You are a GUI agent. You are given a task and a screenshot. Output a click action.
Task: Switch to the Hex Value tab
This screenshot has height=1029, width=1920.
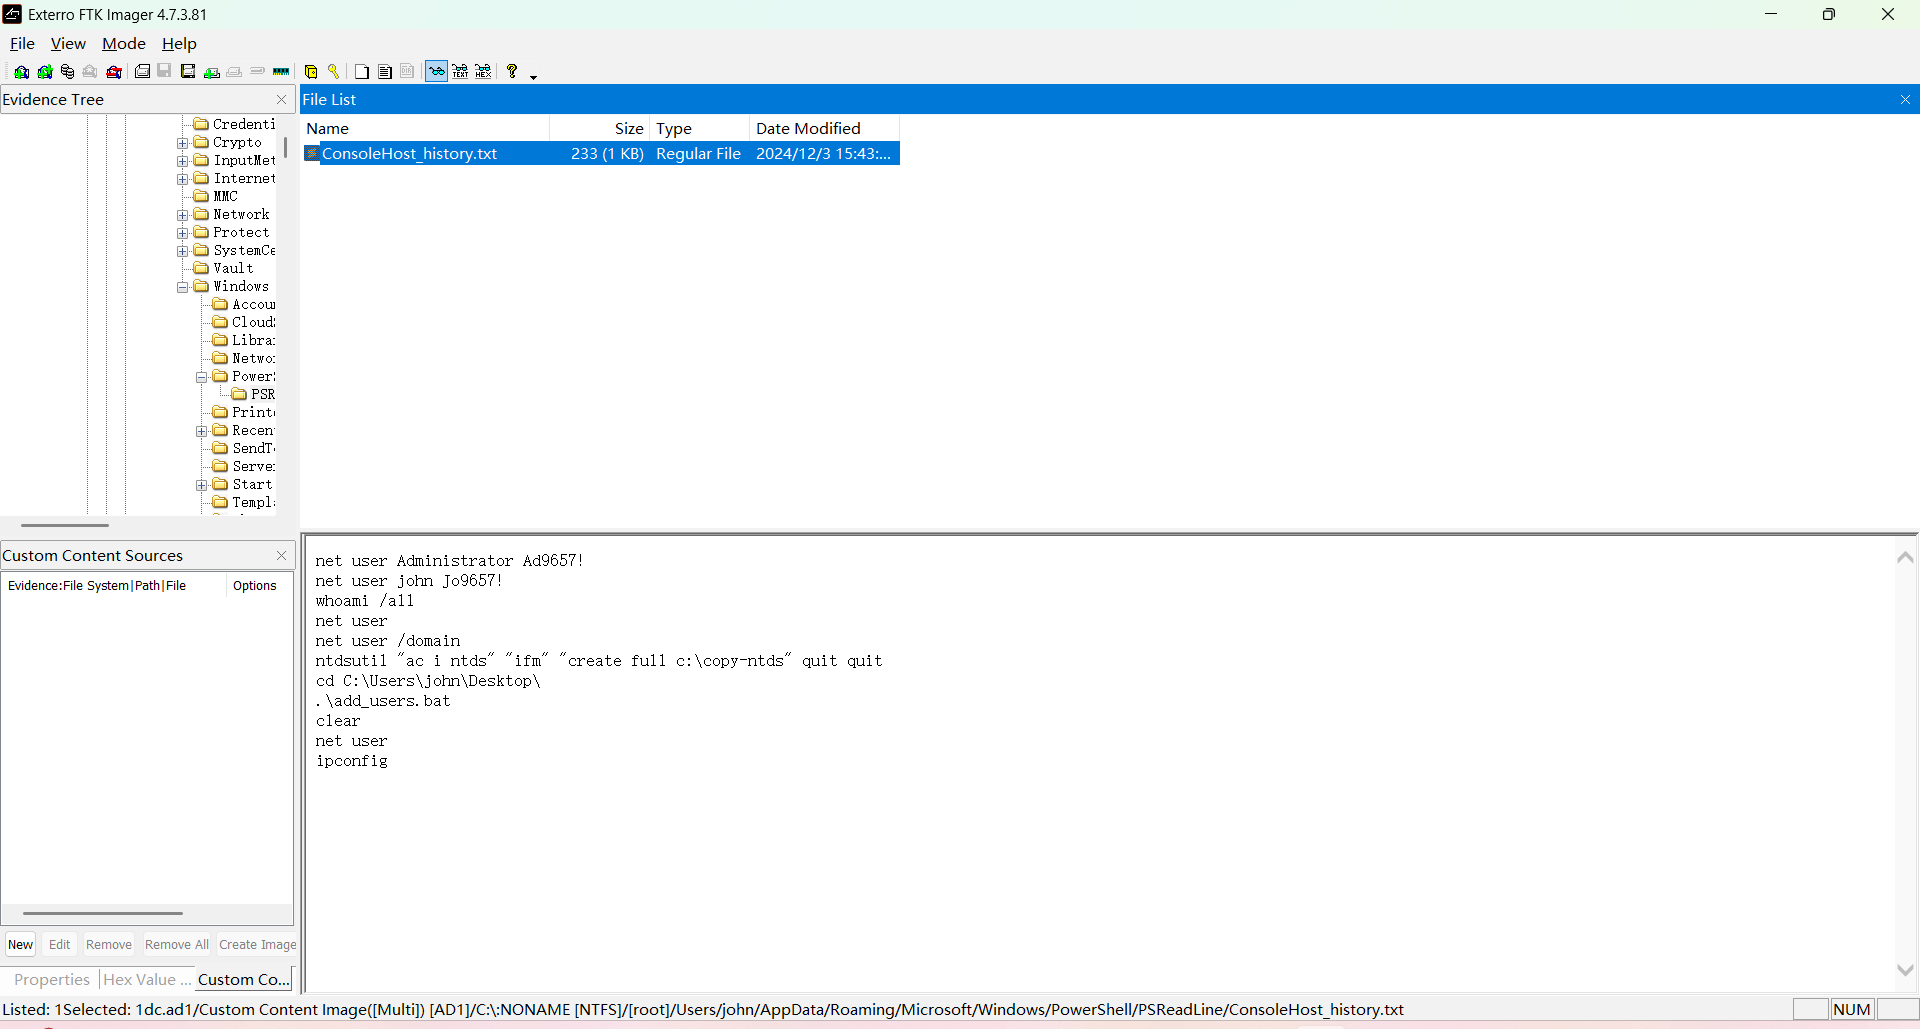(x=140, y=980)
